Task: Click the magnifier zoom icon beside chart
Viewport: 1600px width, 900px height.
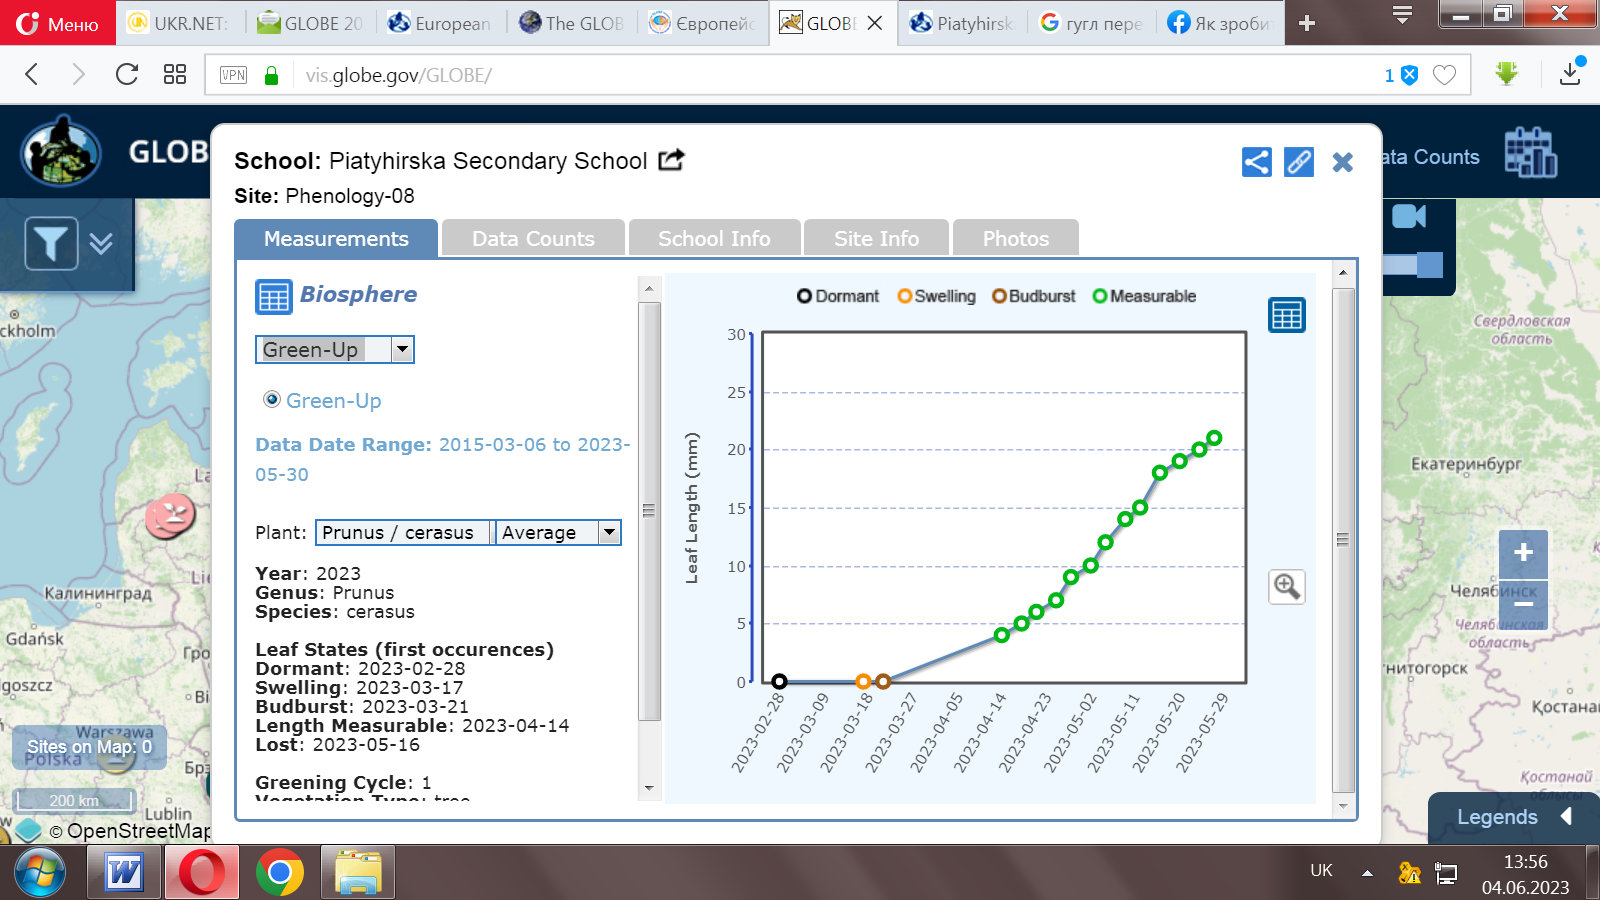Action: pyautogui.click(x=1287, y=587)
